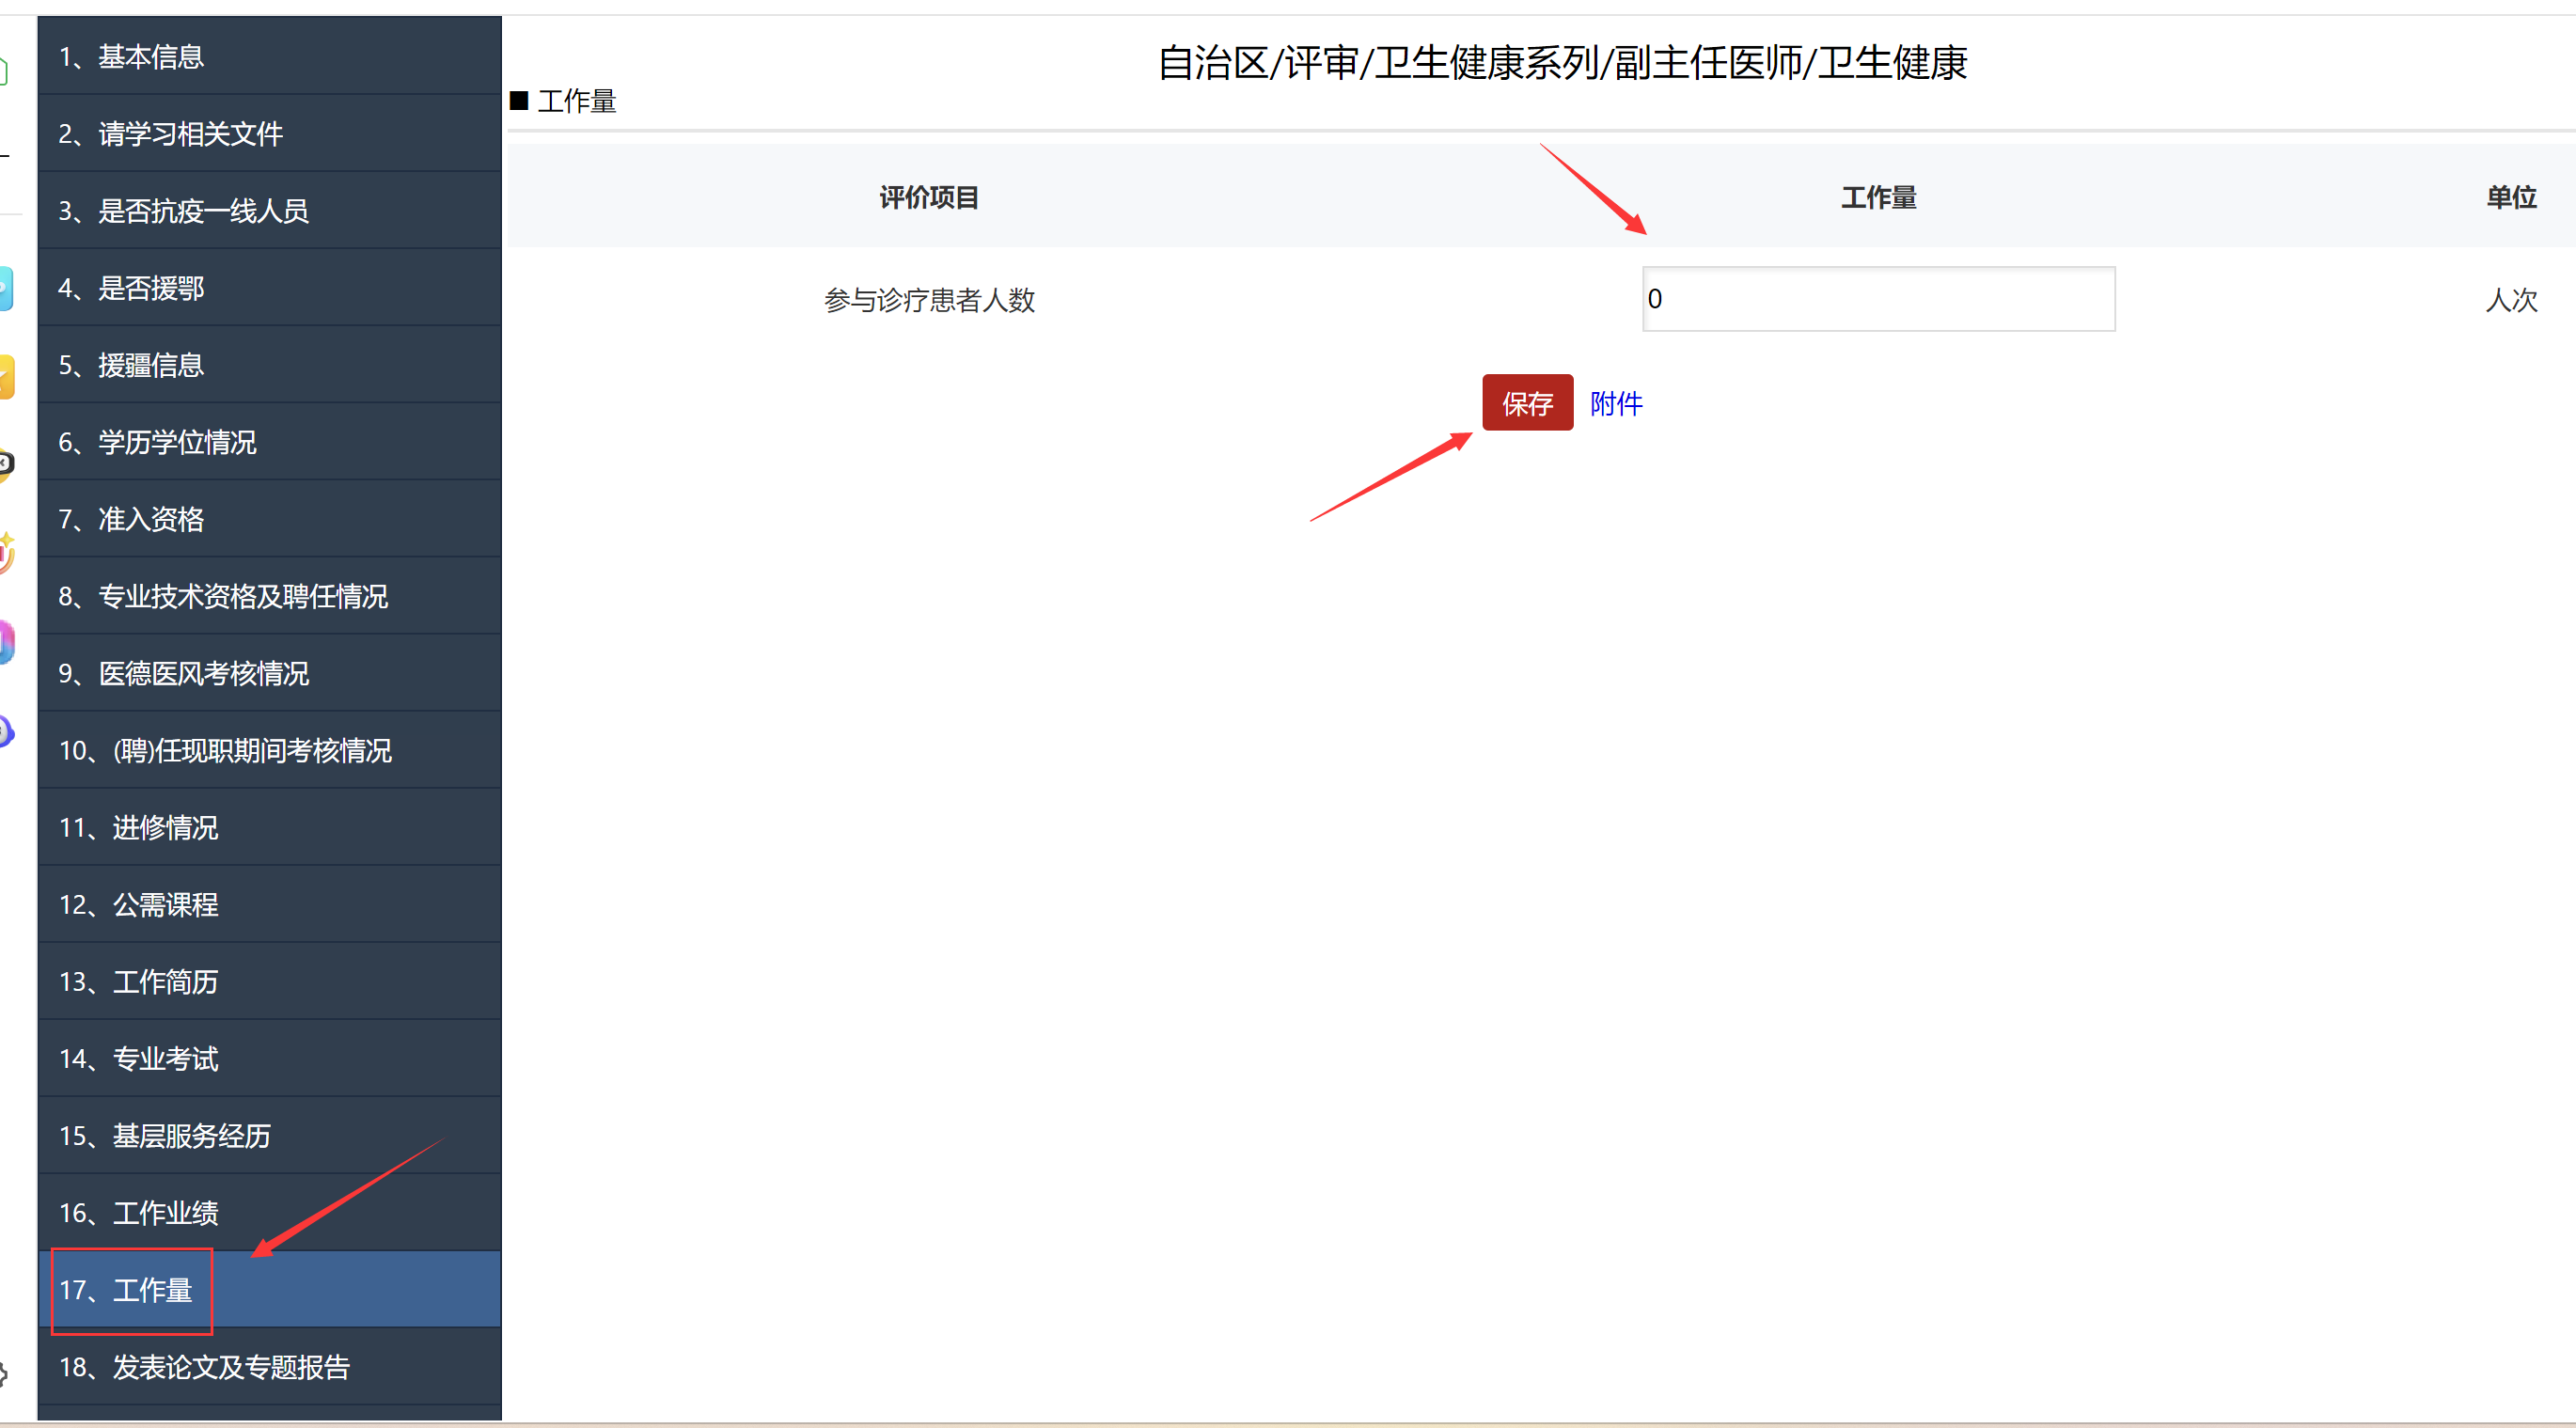Viewport: 2576px width, 1428px height.
Task: Select 基层服务经历 menu item
Action: pos(269,1134)
